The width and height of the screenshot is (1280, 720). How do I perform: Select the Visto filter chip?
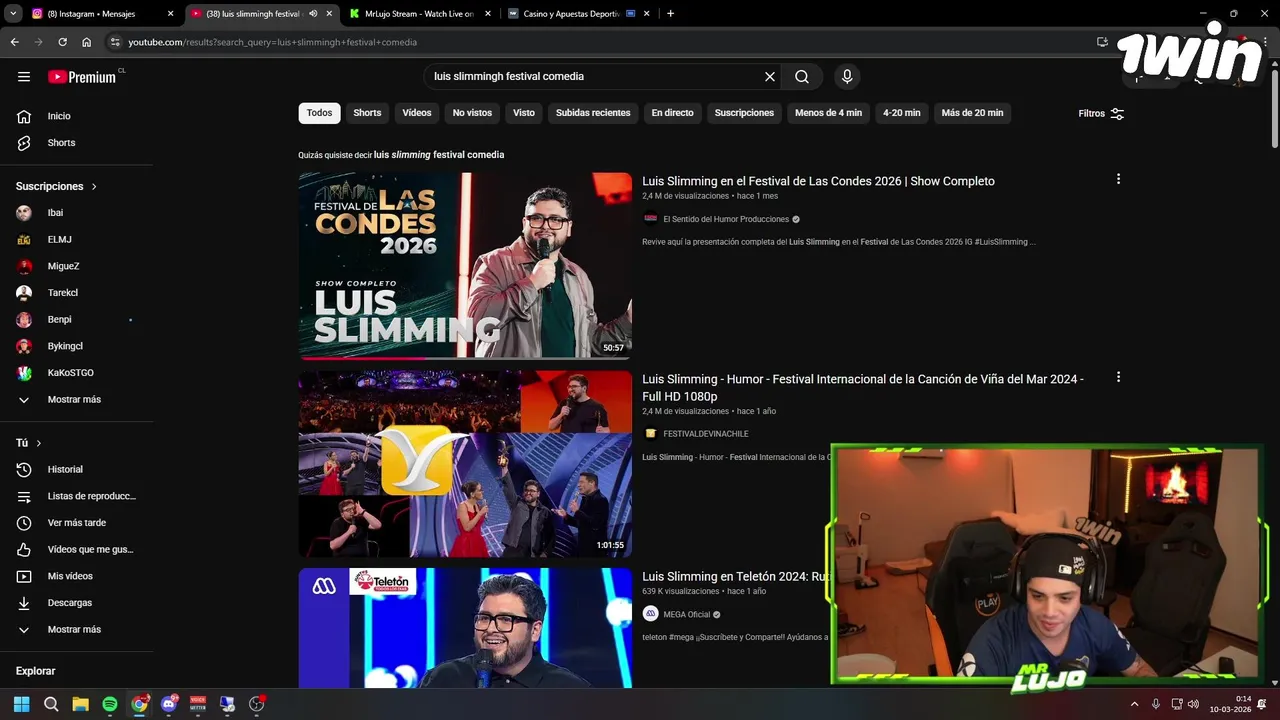pyautogui.click(x=524, y=113)
